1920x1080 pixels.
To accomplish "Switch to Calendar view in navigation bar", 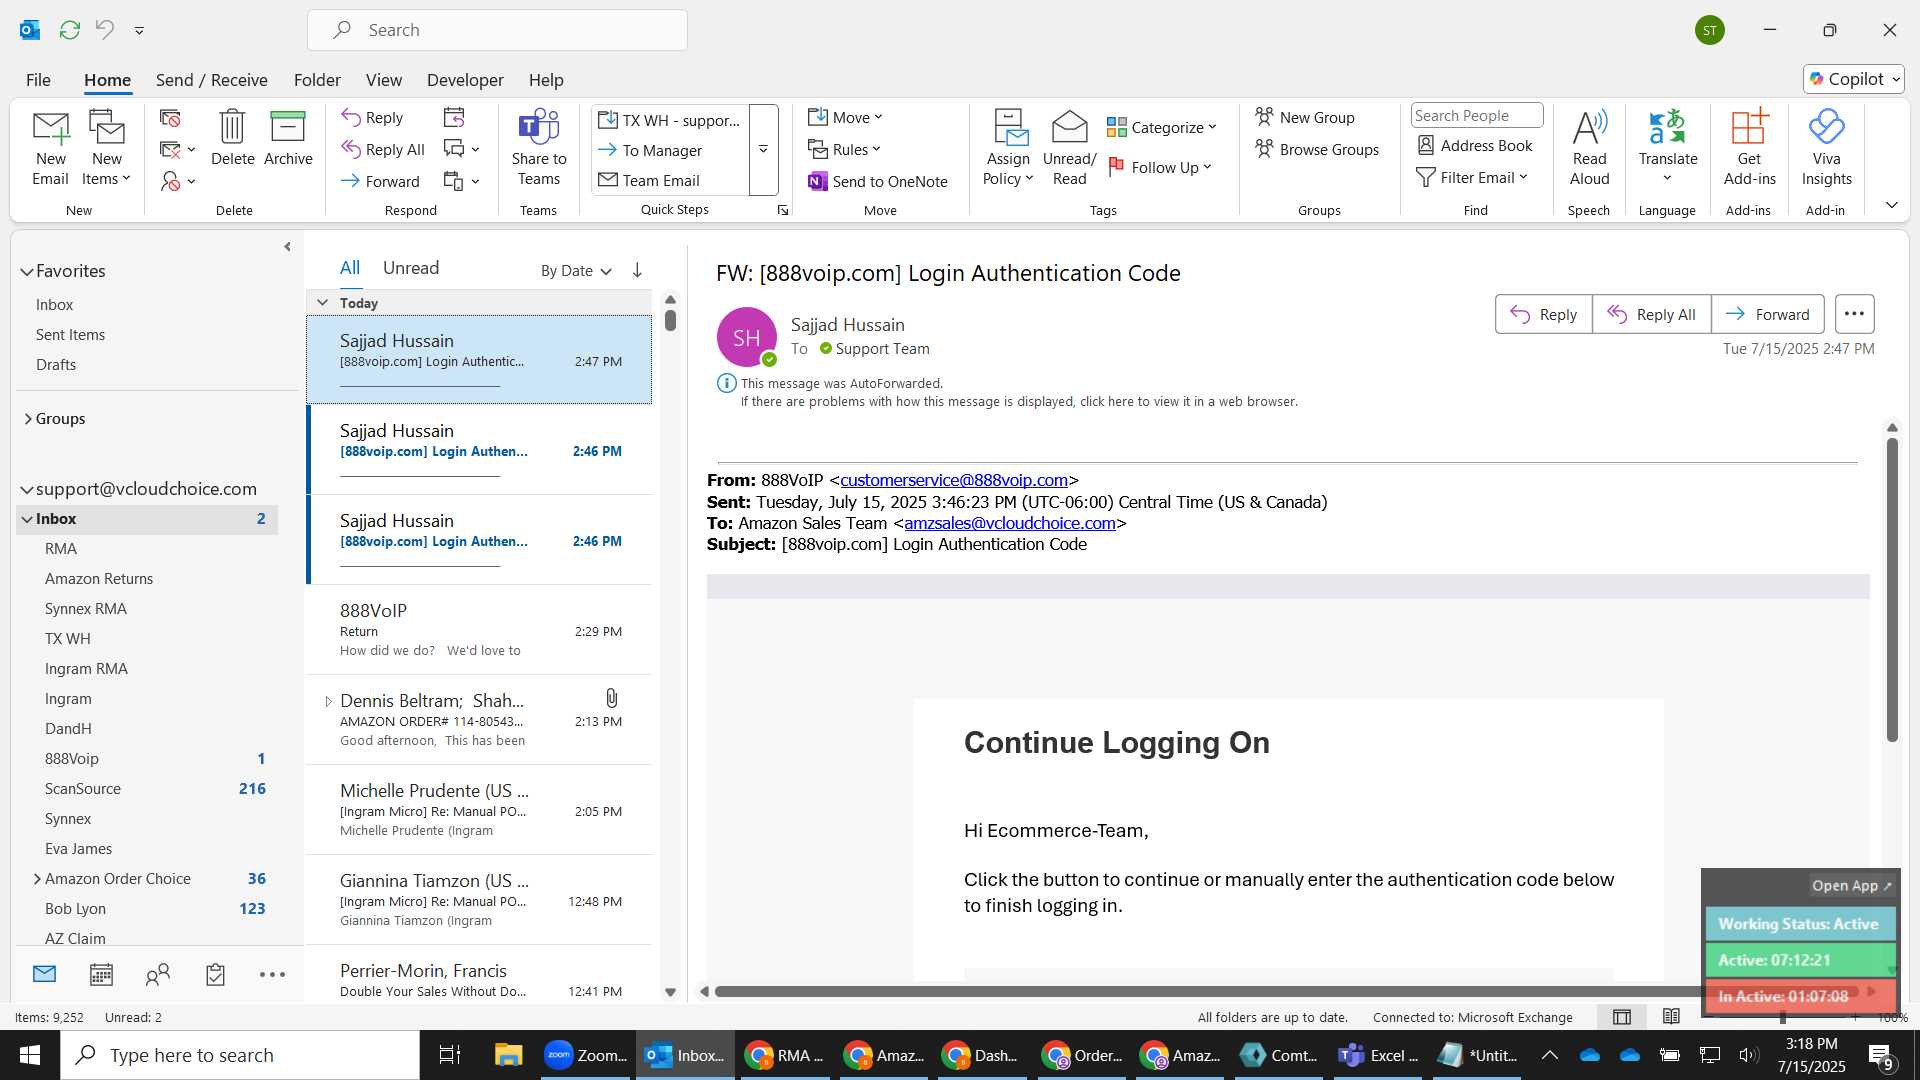I will 101,975.
